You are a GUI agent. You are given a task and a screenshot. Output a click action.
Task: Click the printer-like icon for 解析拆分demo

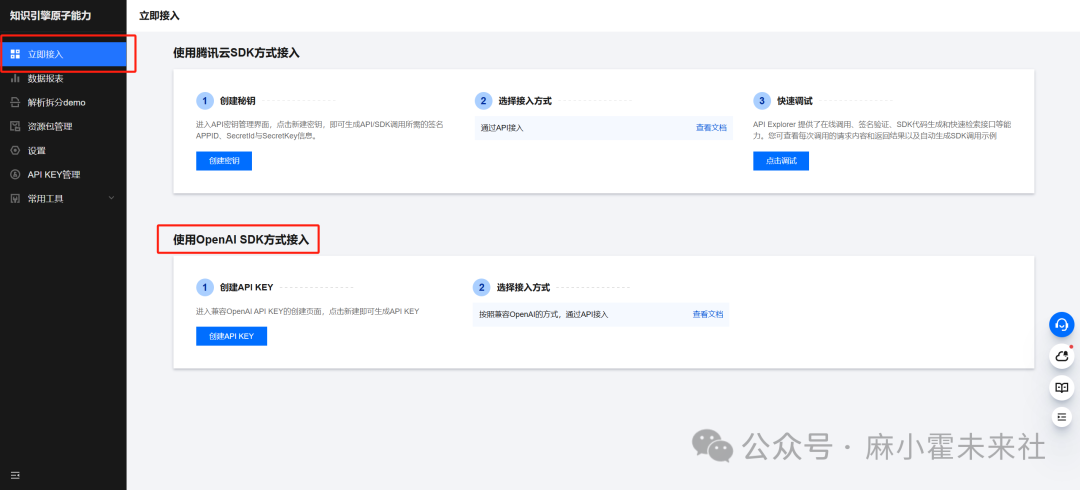tap(15, 102)
